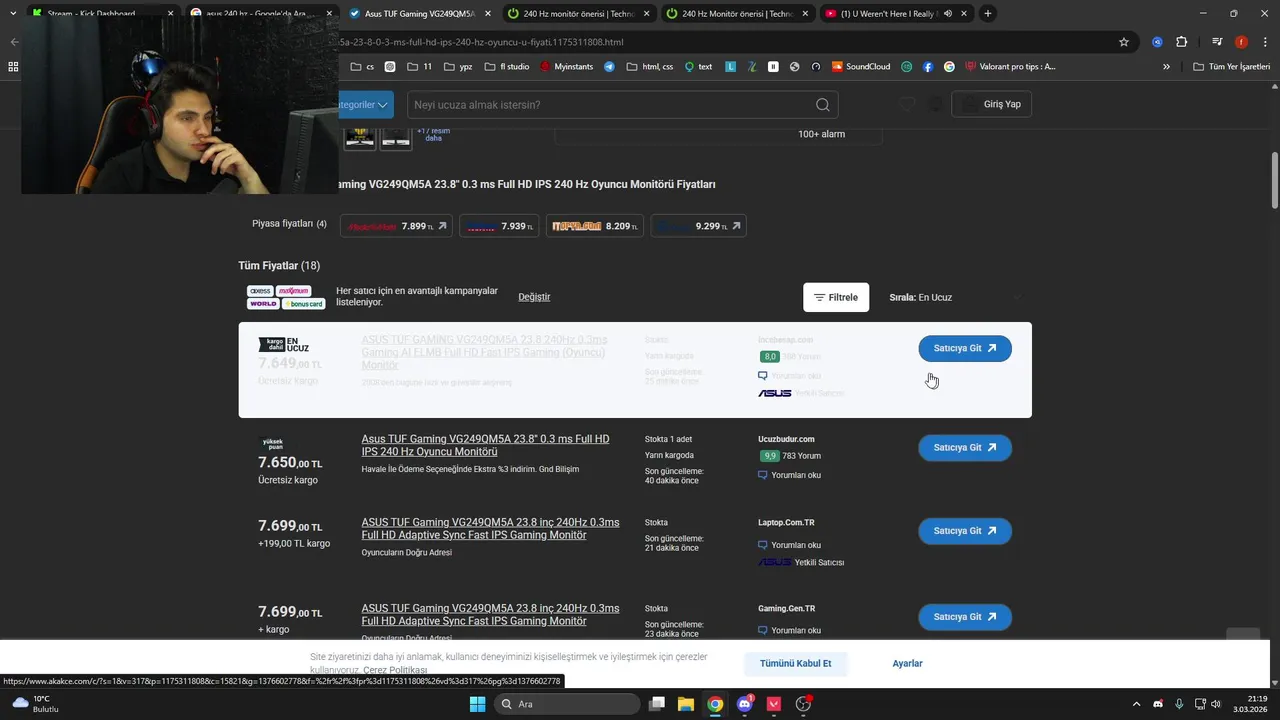Open Discord from the taskbar
The image size is (1280, 720).
pyautogui.click(x=744, y=704)
